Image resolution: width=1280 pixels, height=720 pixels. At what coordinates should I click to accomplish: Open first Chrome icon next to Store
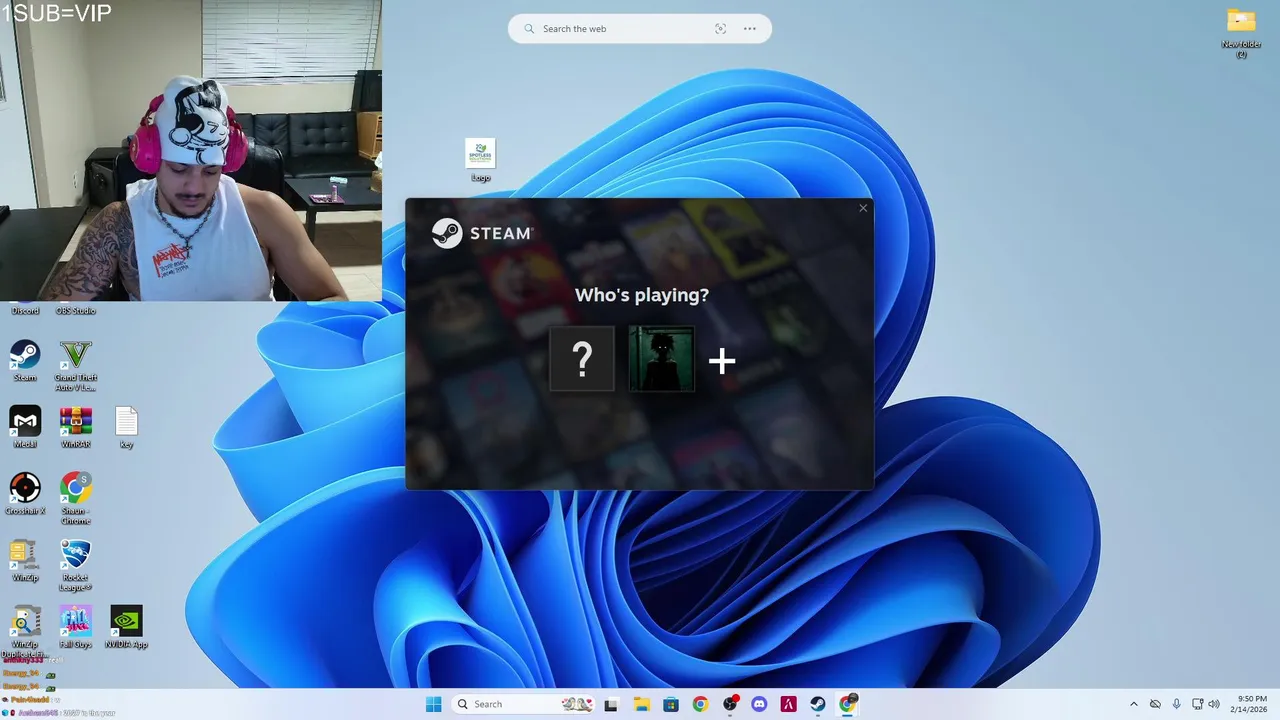point(700,704)
